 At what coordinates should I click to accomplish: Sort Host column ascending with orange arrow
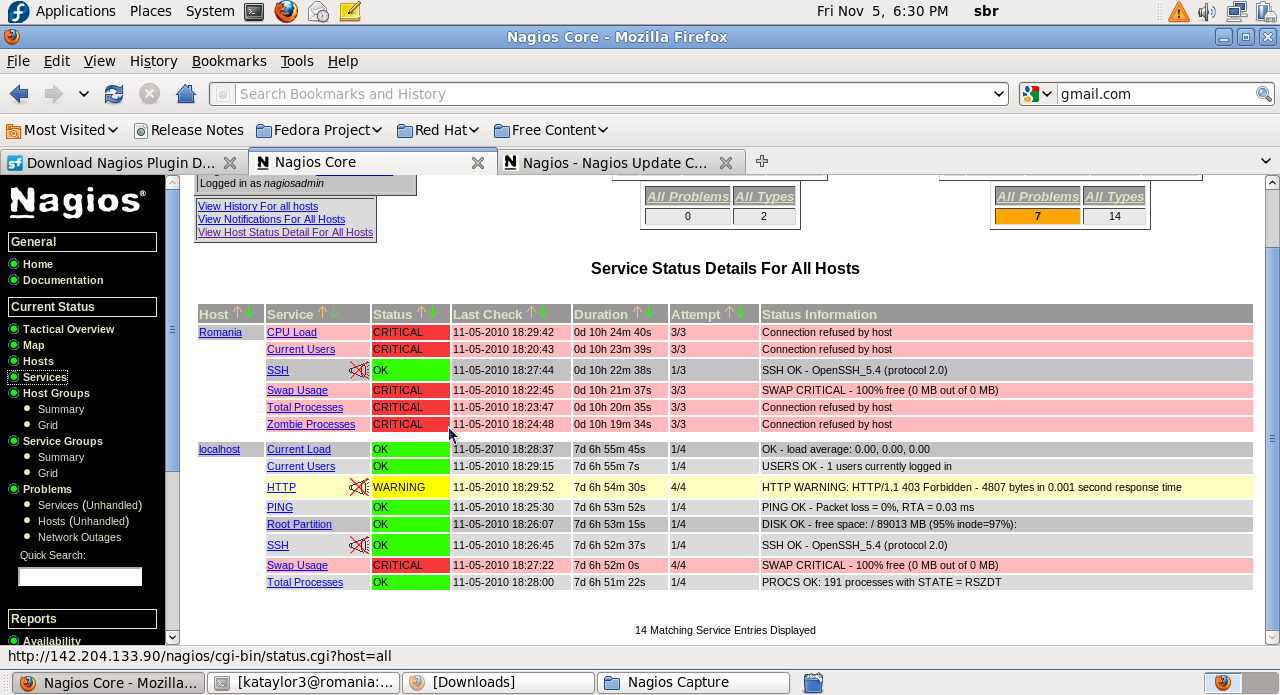(x=238, y=313)
